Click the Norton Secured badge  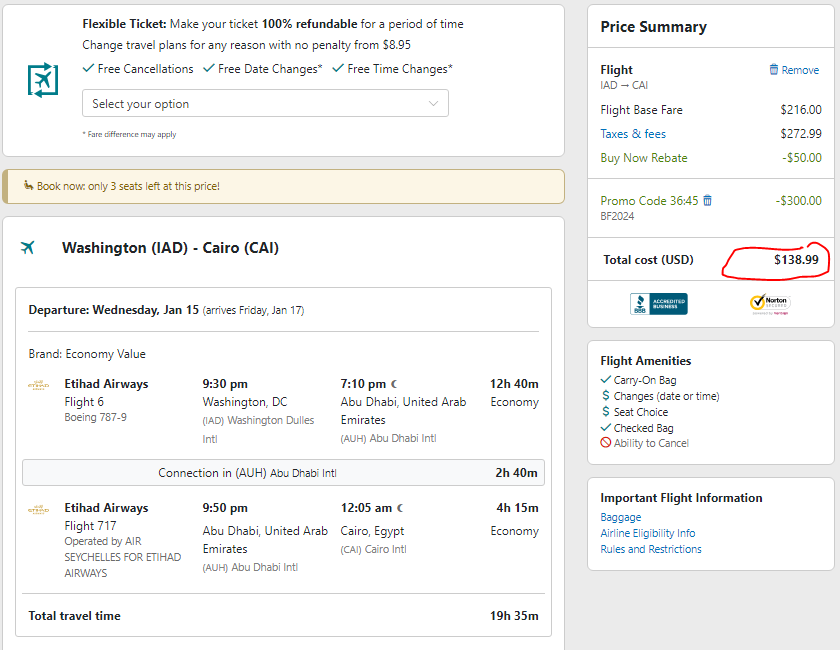[770, 304]
